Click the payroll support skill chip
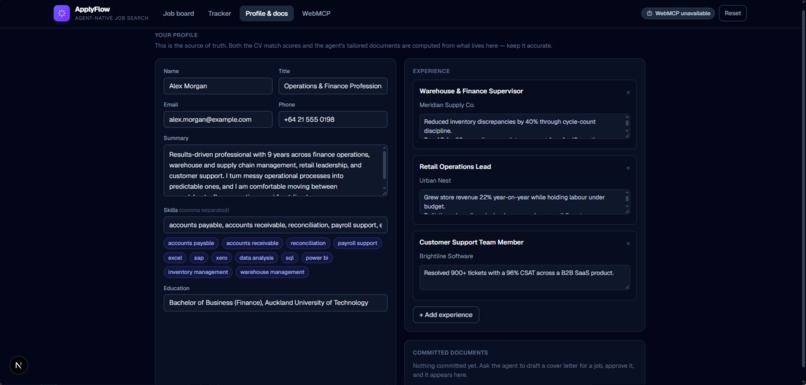 357,243
